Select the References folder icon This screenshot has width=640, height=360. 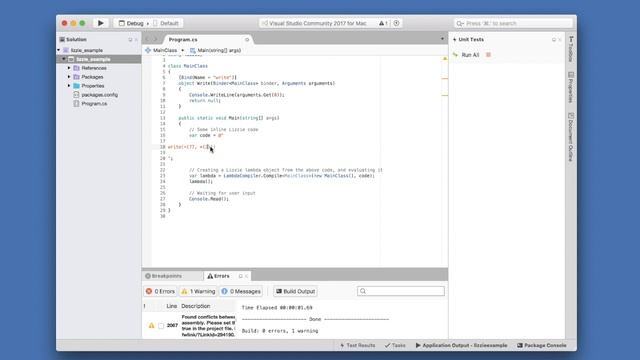point(76,68)
